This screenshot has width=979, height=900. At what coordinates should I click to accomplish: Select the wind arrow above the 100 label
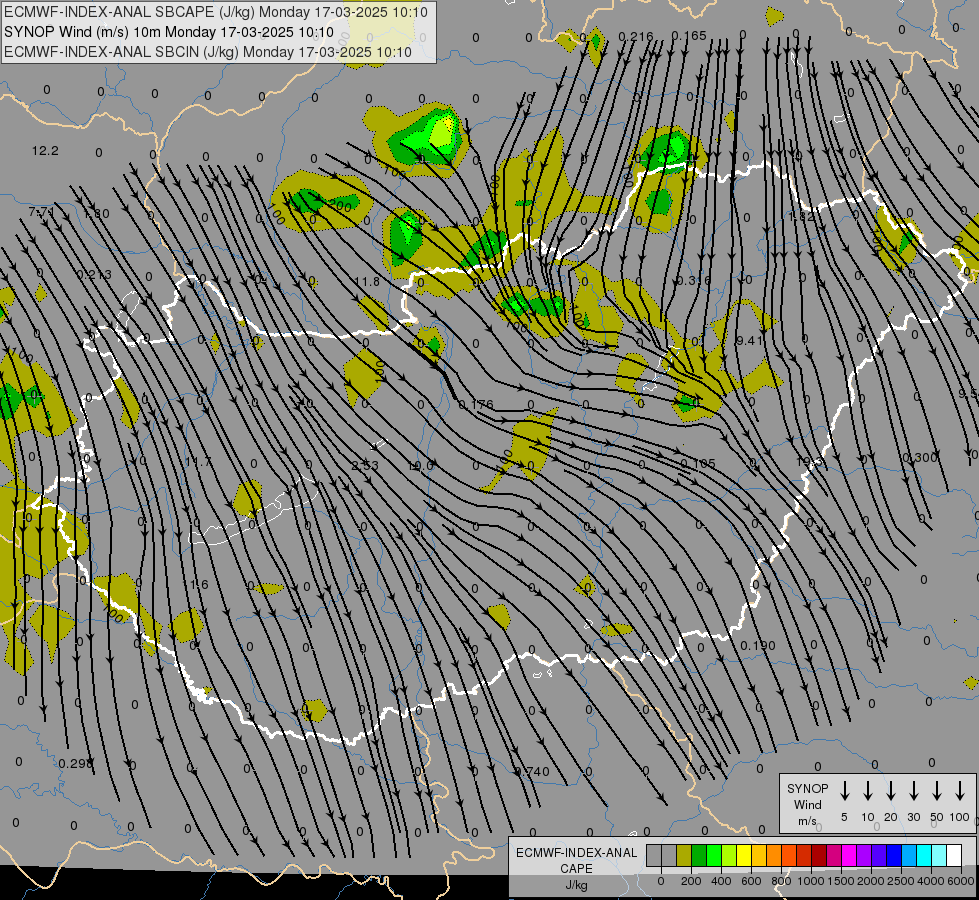960,791
